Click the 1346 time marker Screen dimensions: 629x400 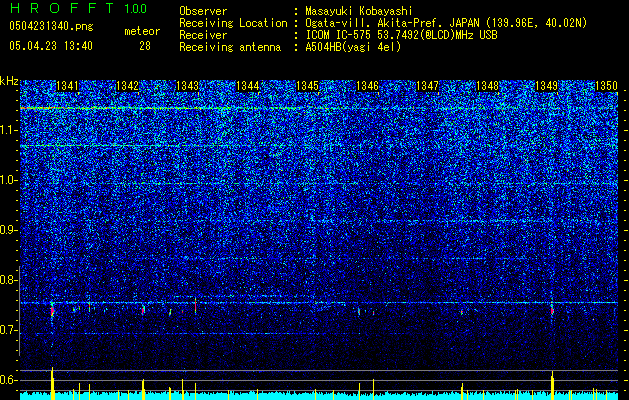point(367,86)
